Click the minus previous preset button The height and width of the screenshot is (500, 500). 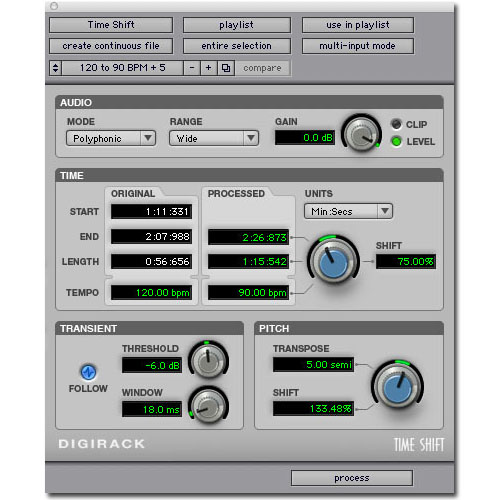click(x=192, y=68)
